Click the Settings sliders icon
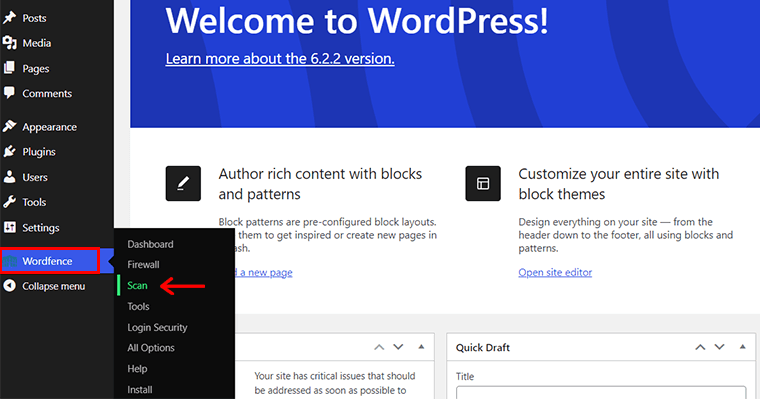 (x=9, y=227)
